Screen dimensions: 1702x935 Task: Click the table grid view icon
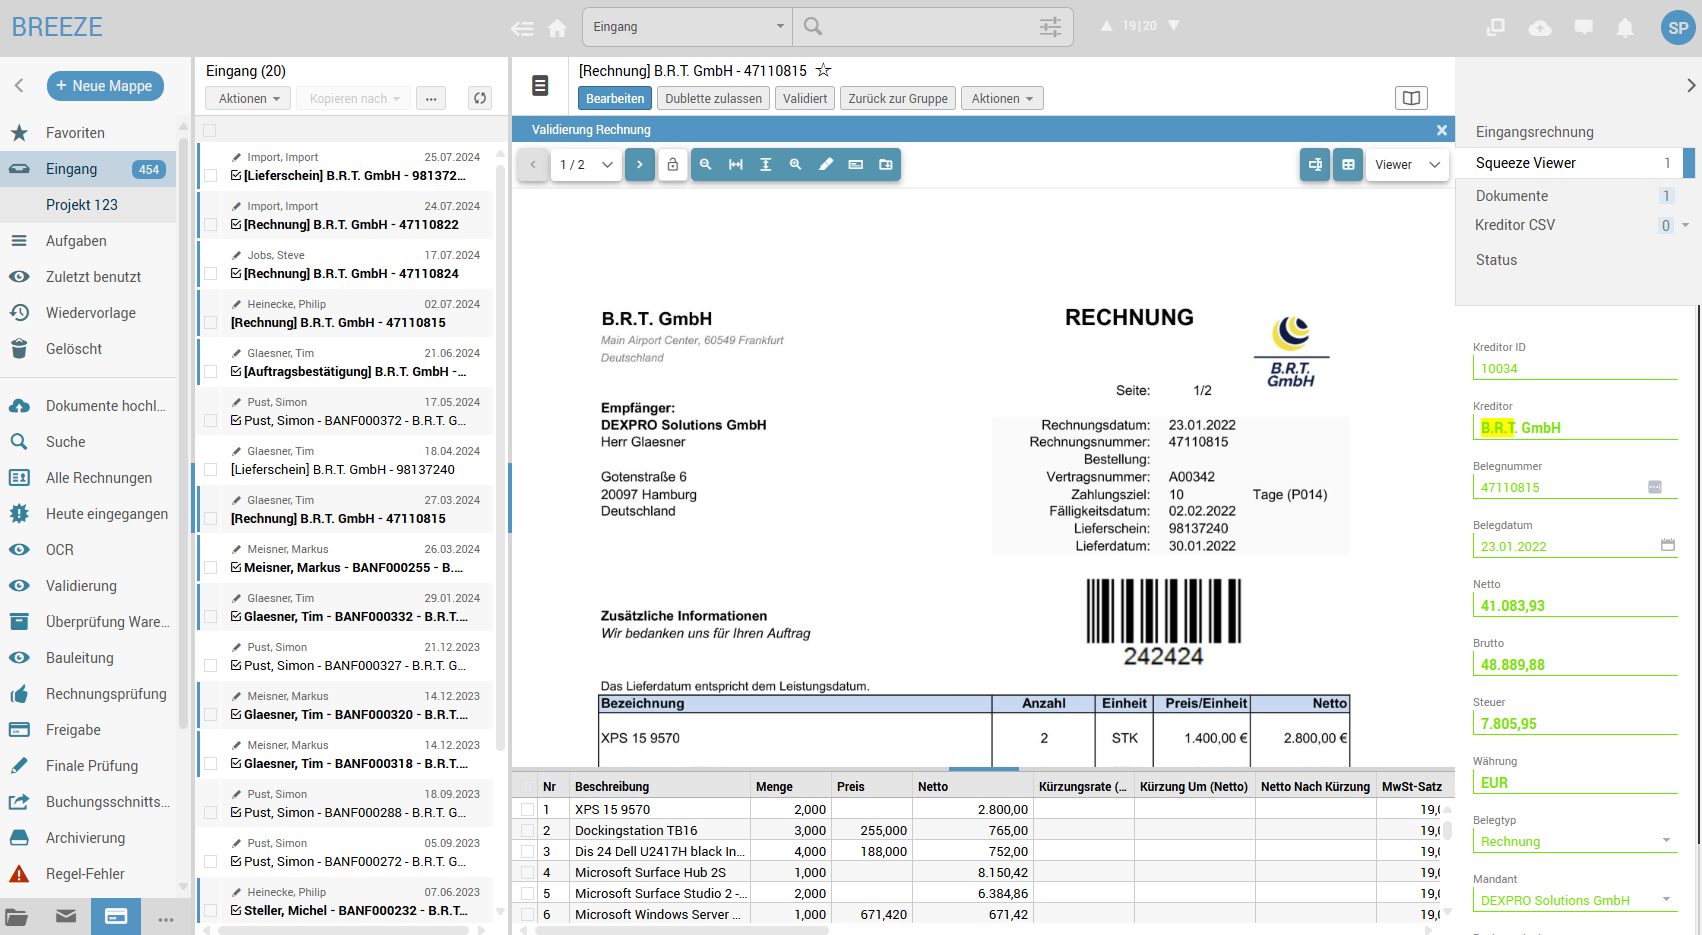[1348, 165]
